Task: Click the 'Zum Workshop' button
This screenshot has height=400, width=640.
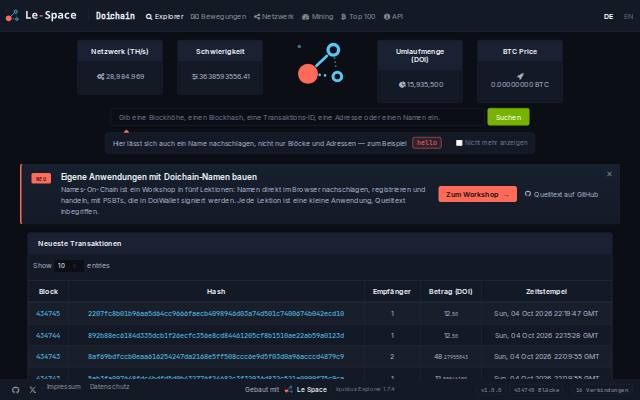Action: point(478,194)
